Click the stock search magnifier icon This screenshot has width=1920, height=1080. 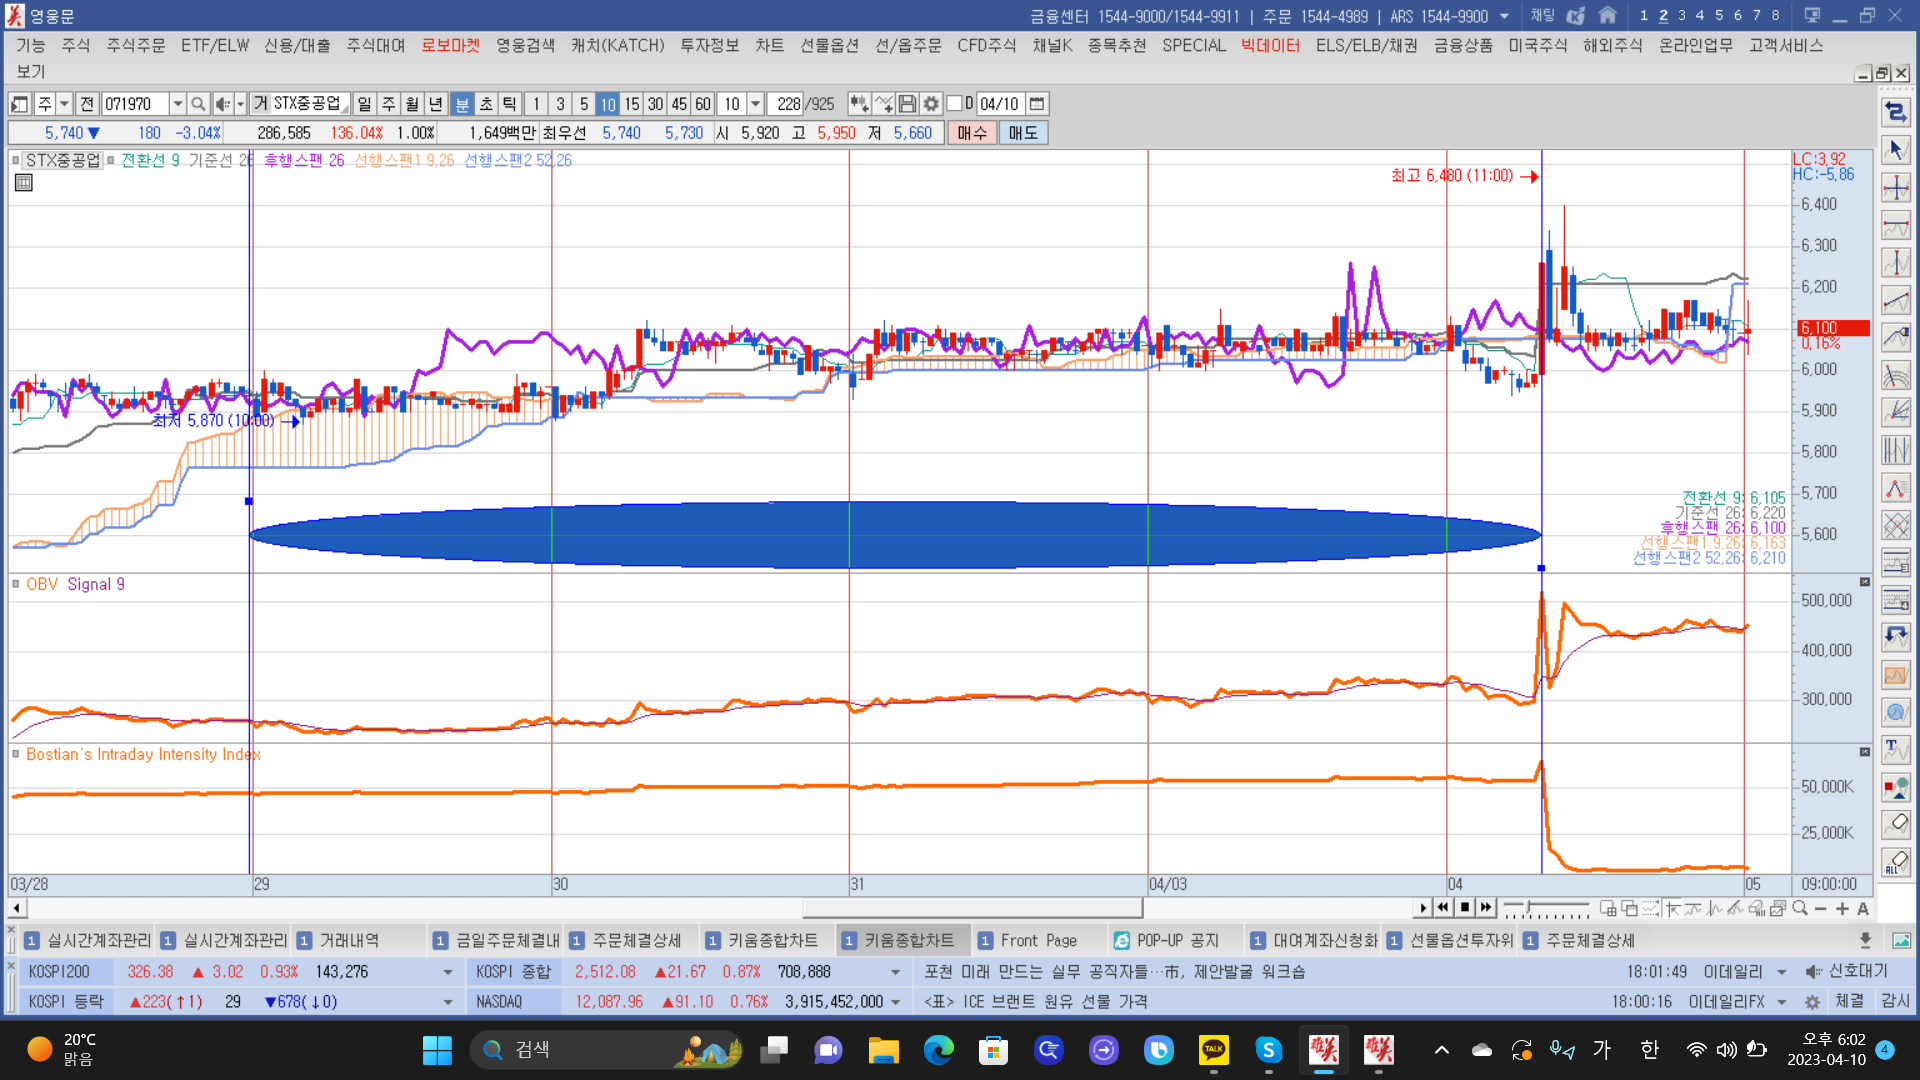coord(198,104)
